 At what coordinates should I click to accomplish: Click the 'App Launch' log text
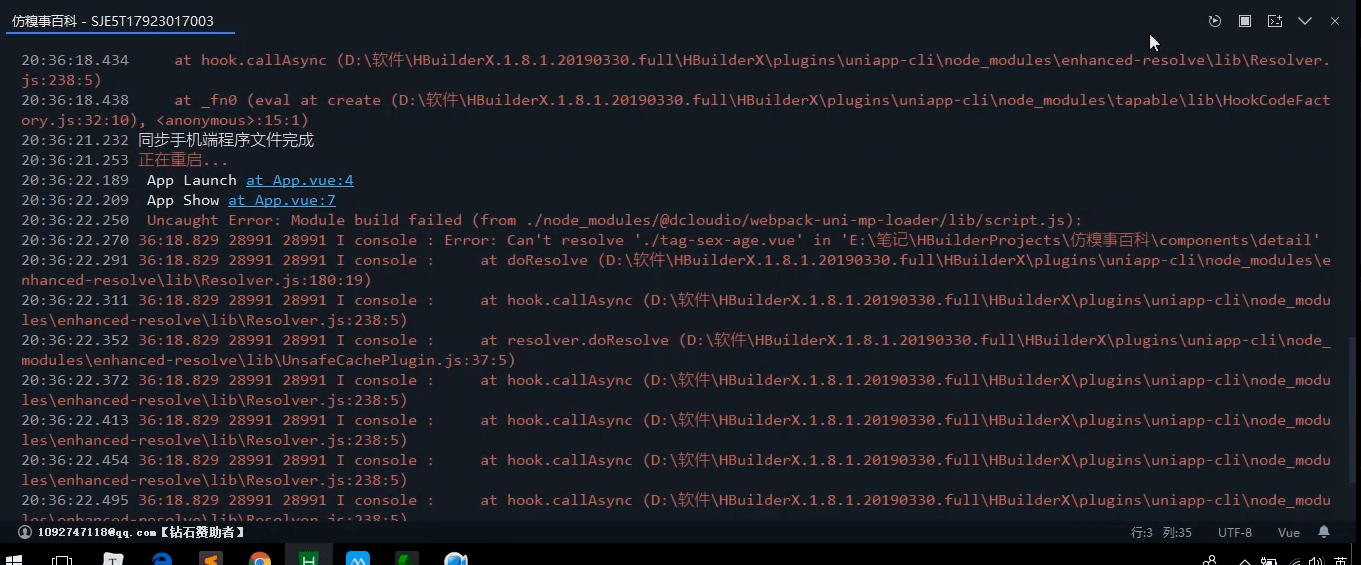pos(192,180)
